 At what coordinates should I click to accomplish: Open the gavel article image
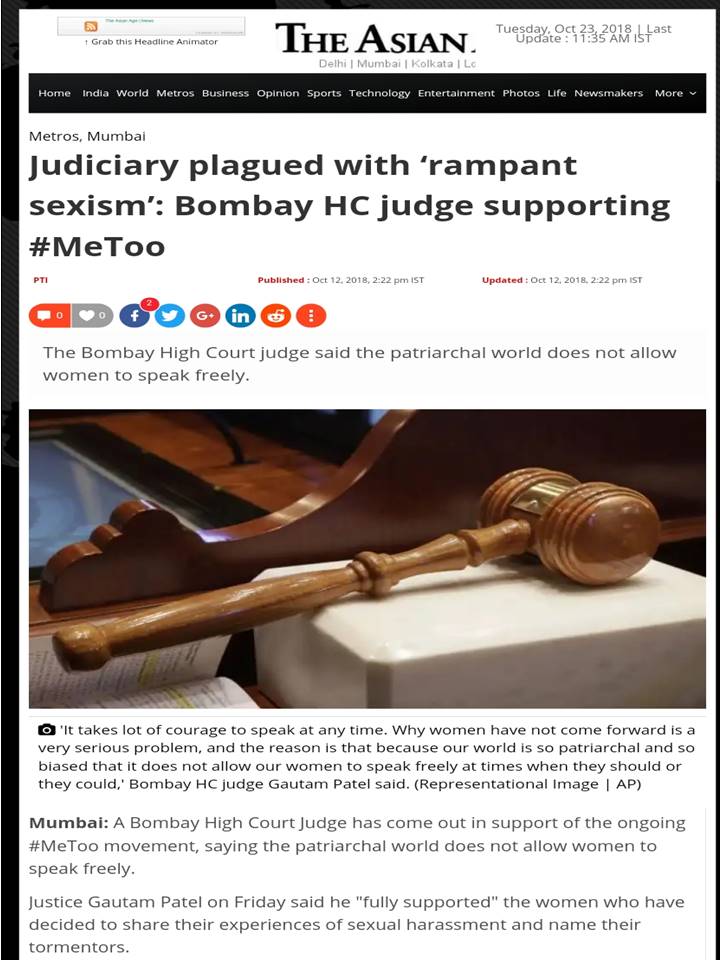(x=367, y=559)
